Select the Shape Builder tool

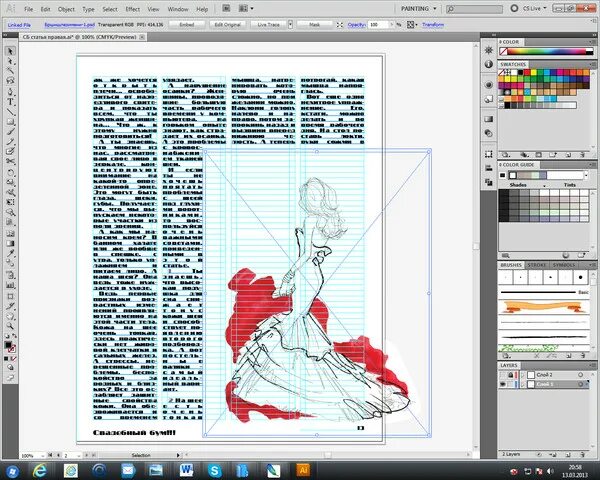point(10,212)
